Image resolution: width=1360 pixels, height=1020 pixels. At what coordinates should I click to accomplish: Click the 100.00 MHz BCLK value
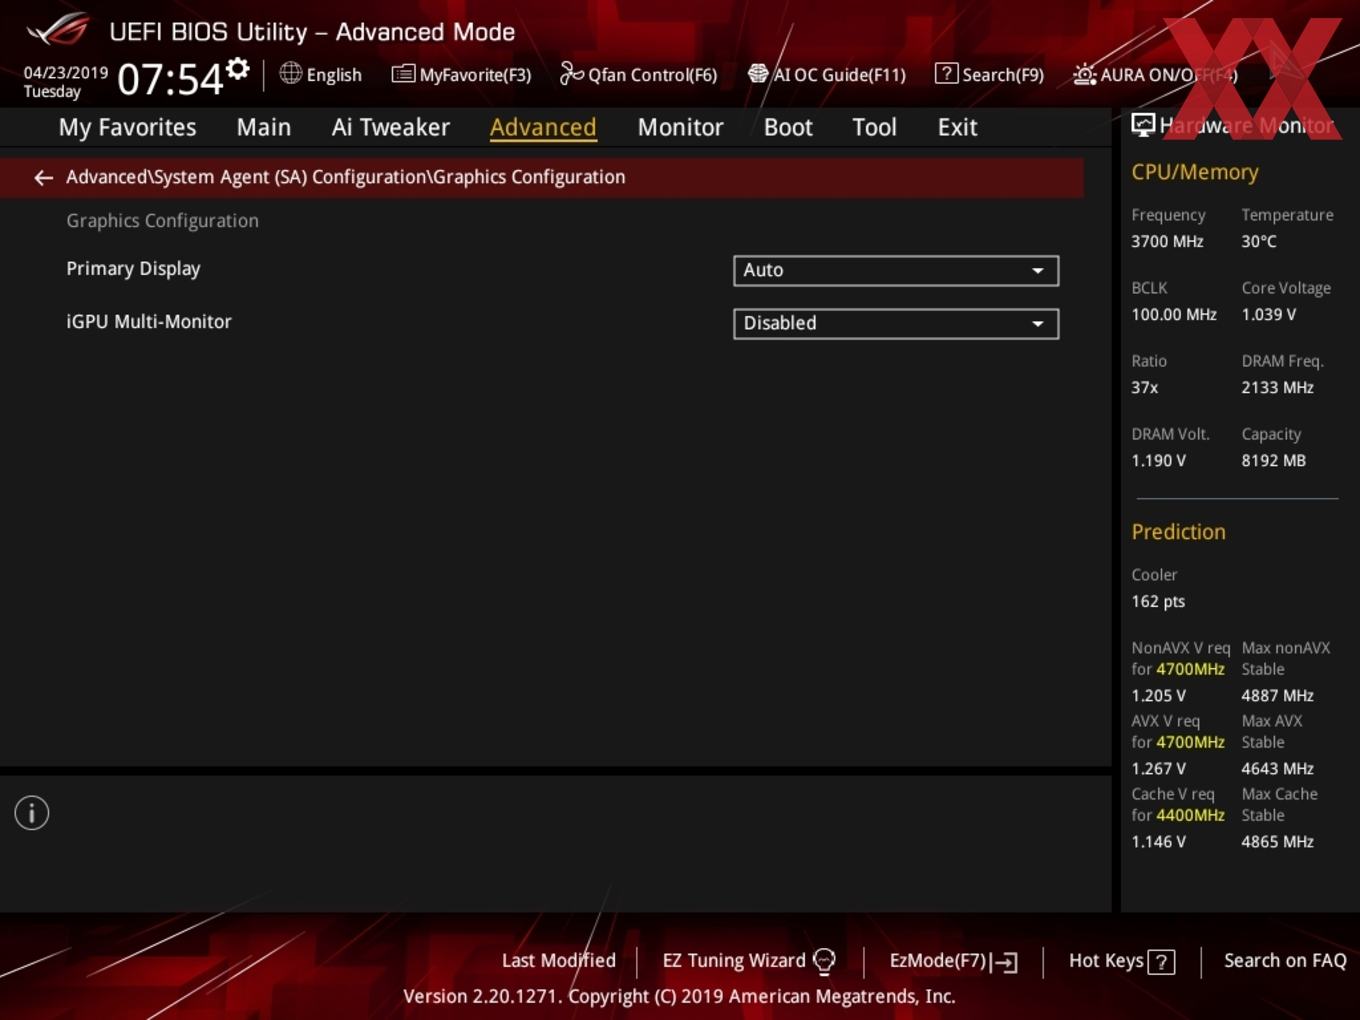[1174, 314]
